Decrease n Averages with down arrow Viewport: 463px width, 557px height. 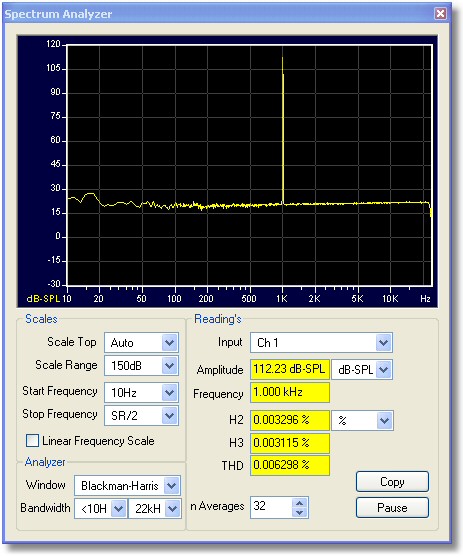(x=300, y=513)
